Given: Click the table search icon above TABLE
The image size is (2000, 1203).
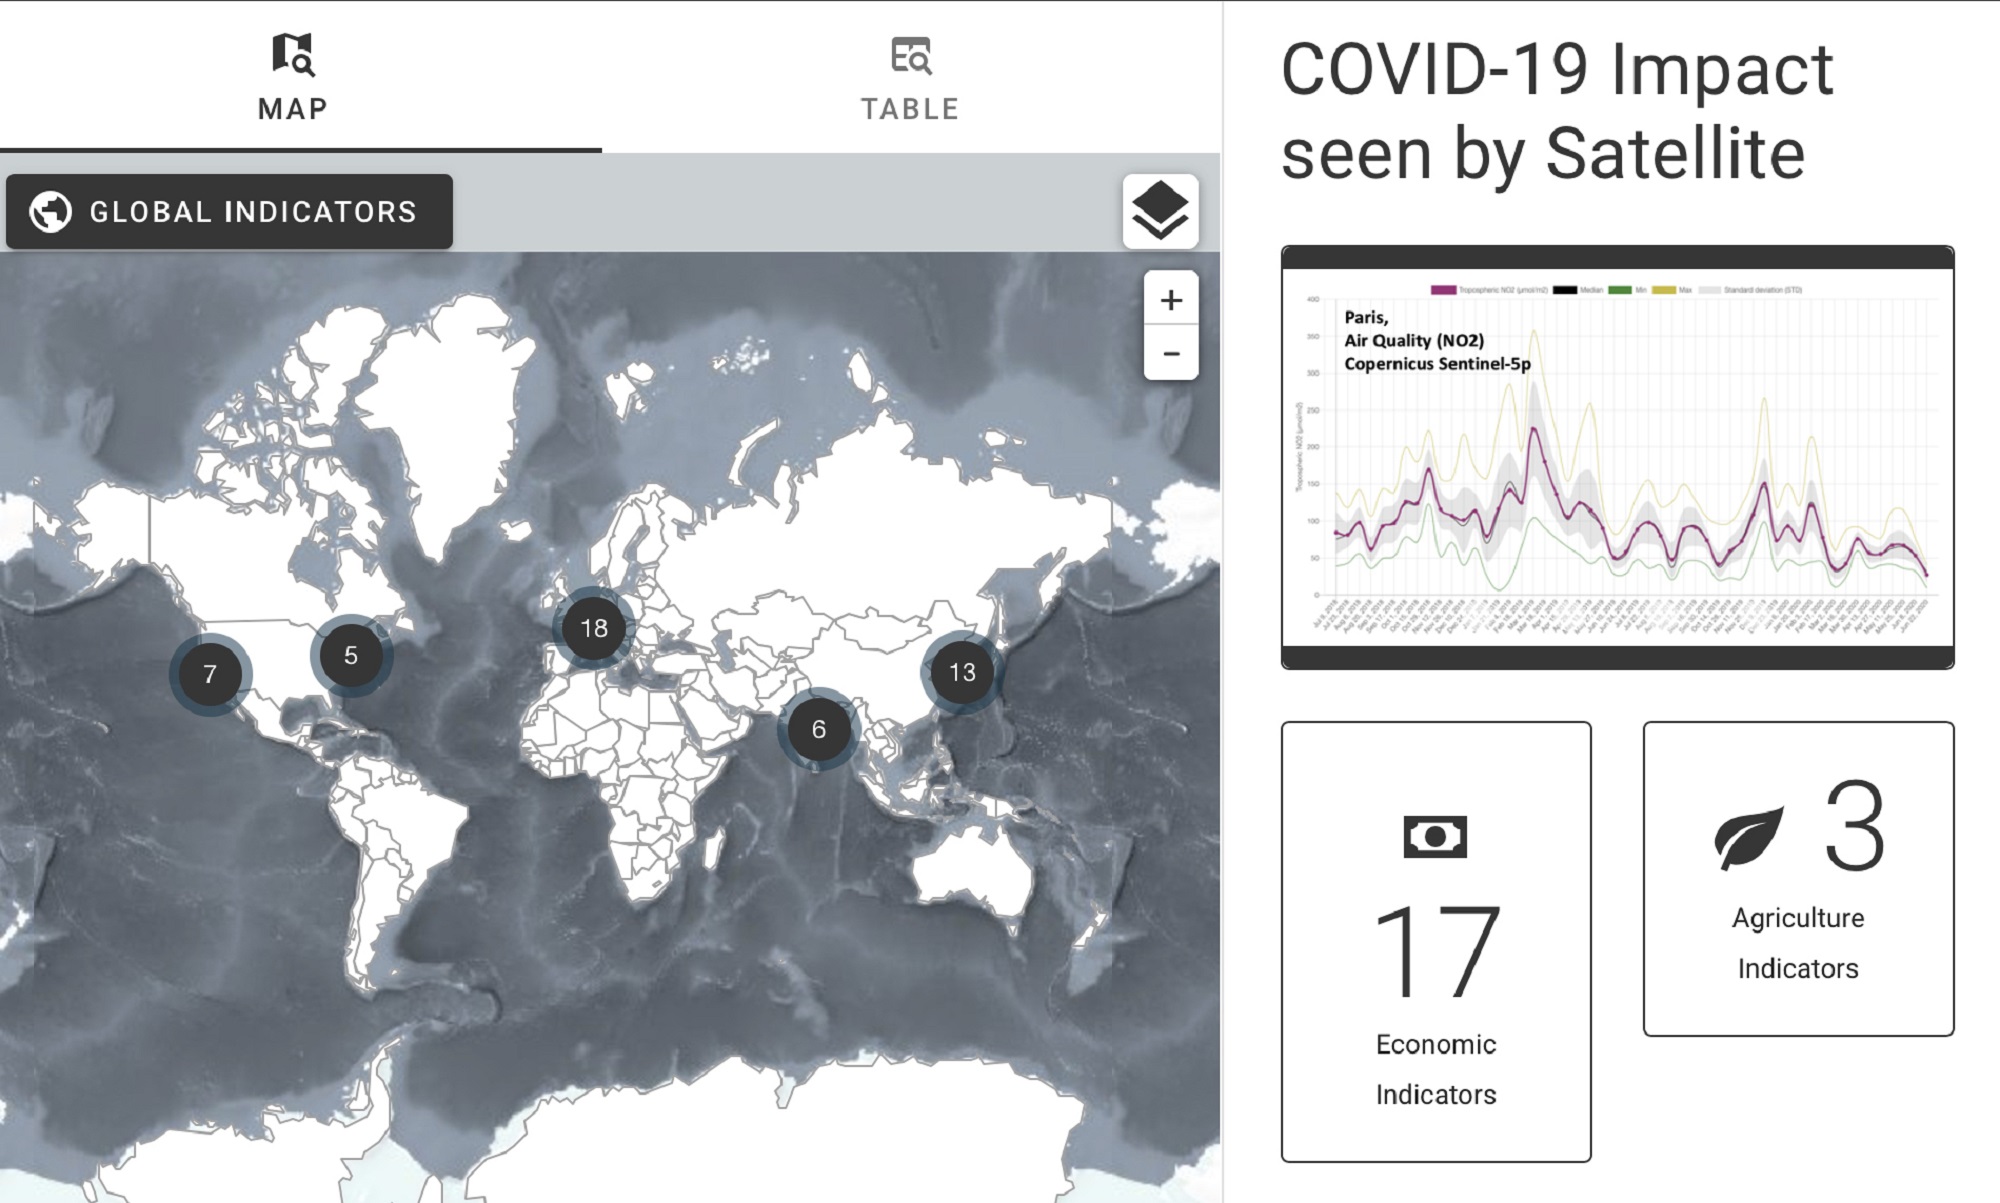Looking at the screenshot, I should pyautogui.click(x=911, y=56).
